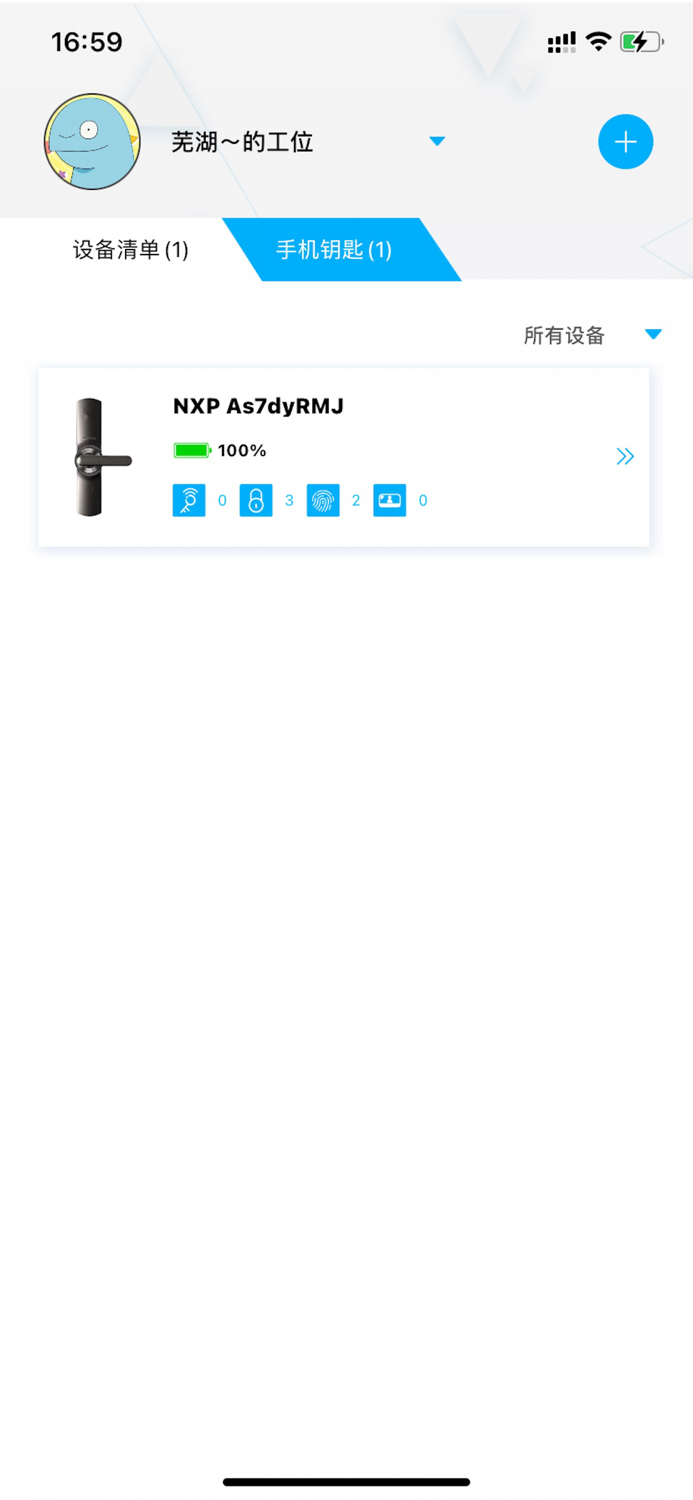Expand the location dropdown arrow beside 芜湖~的工位
This screenshot has width=693, height=1500.
click(437, 141)
